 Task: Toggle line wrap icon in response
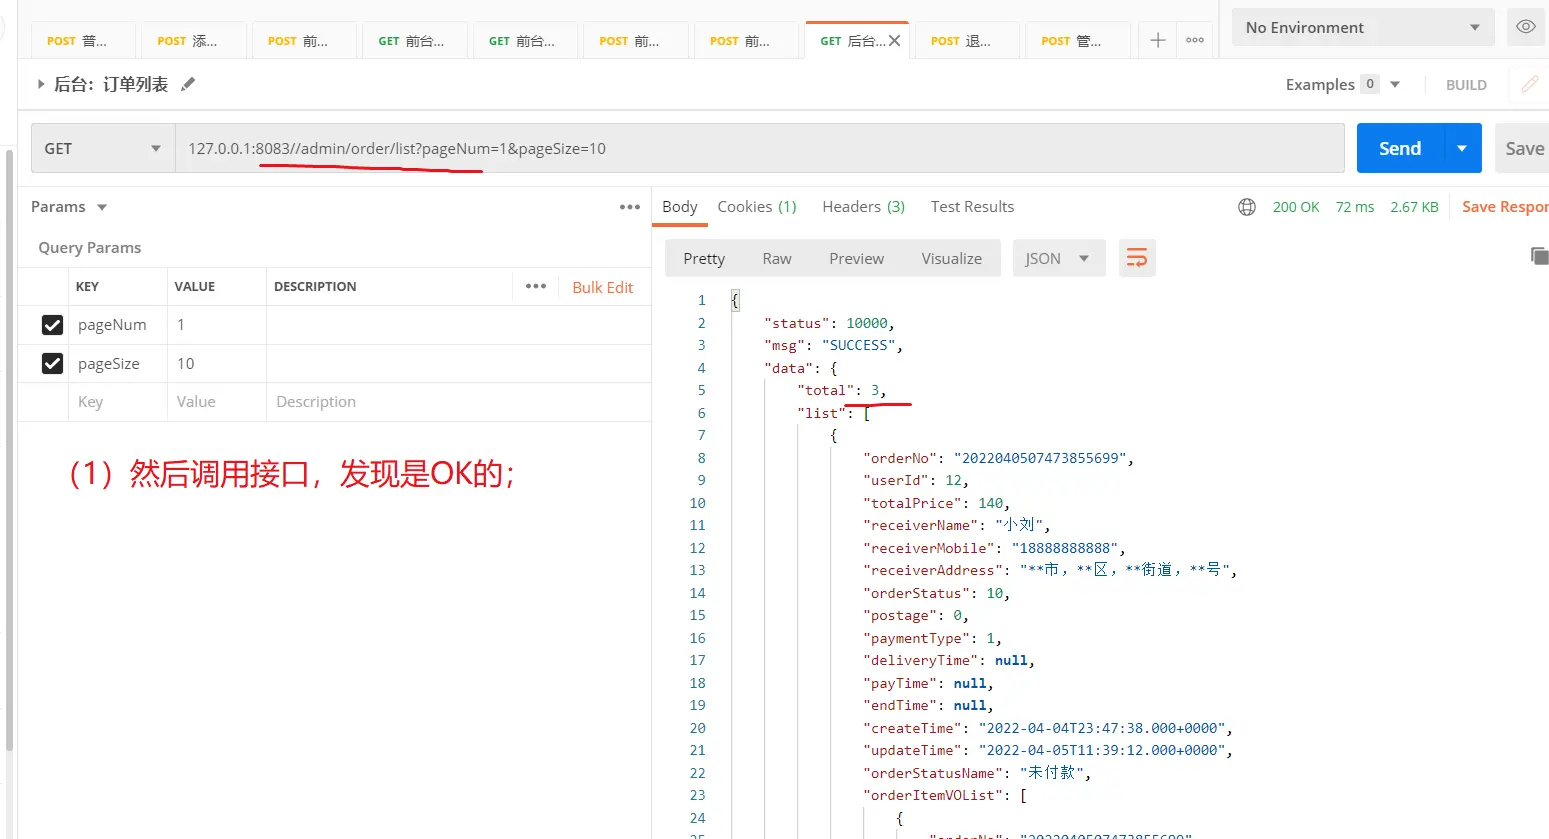point(1137,258)
